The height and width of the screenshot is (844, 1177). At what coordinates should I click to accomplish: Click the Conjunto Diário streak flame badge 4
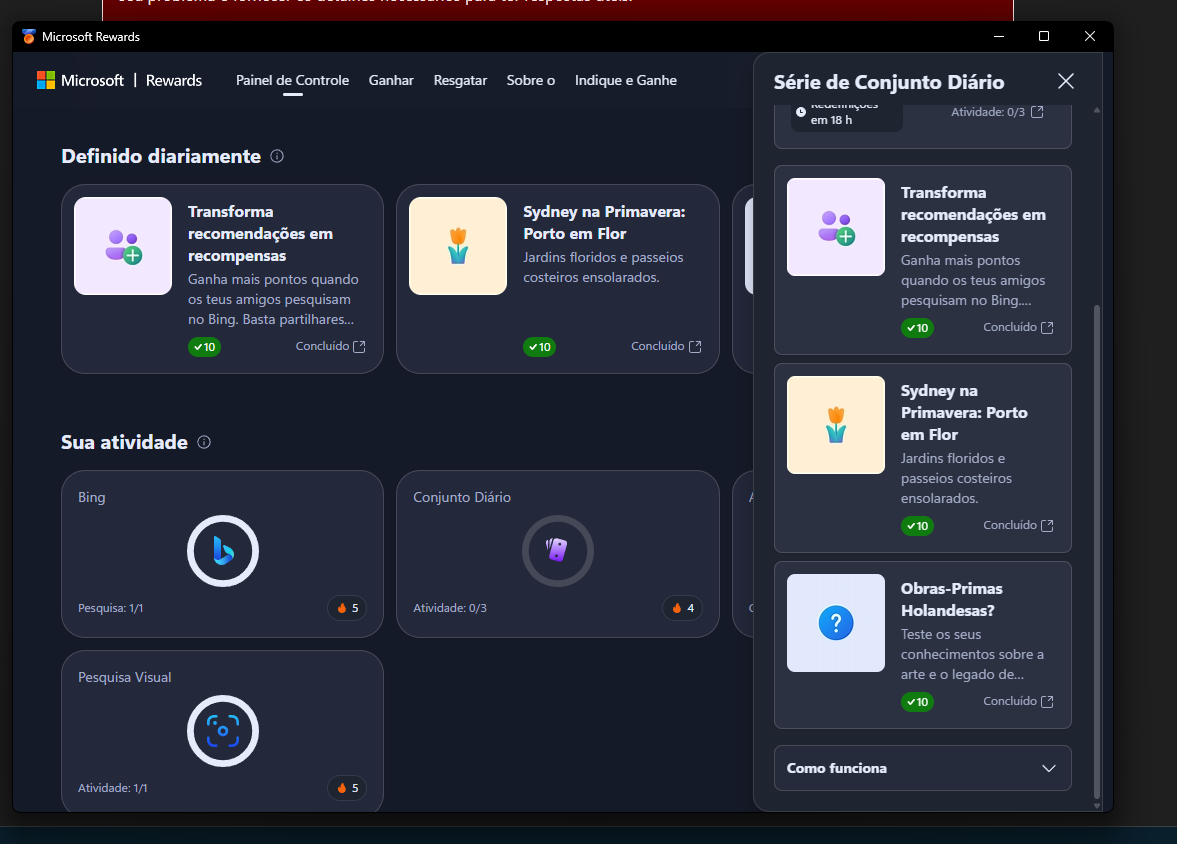tap(682, 608)
